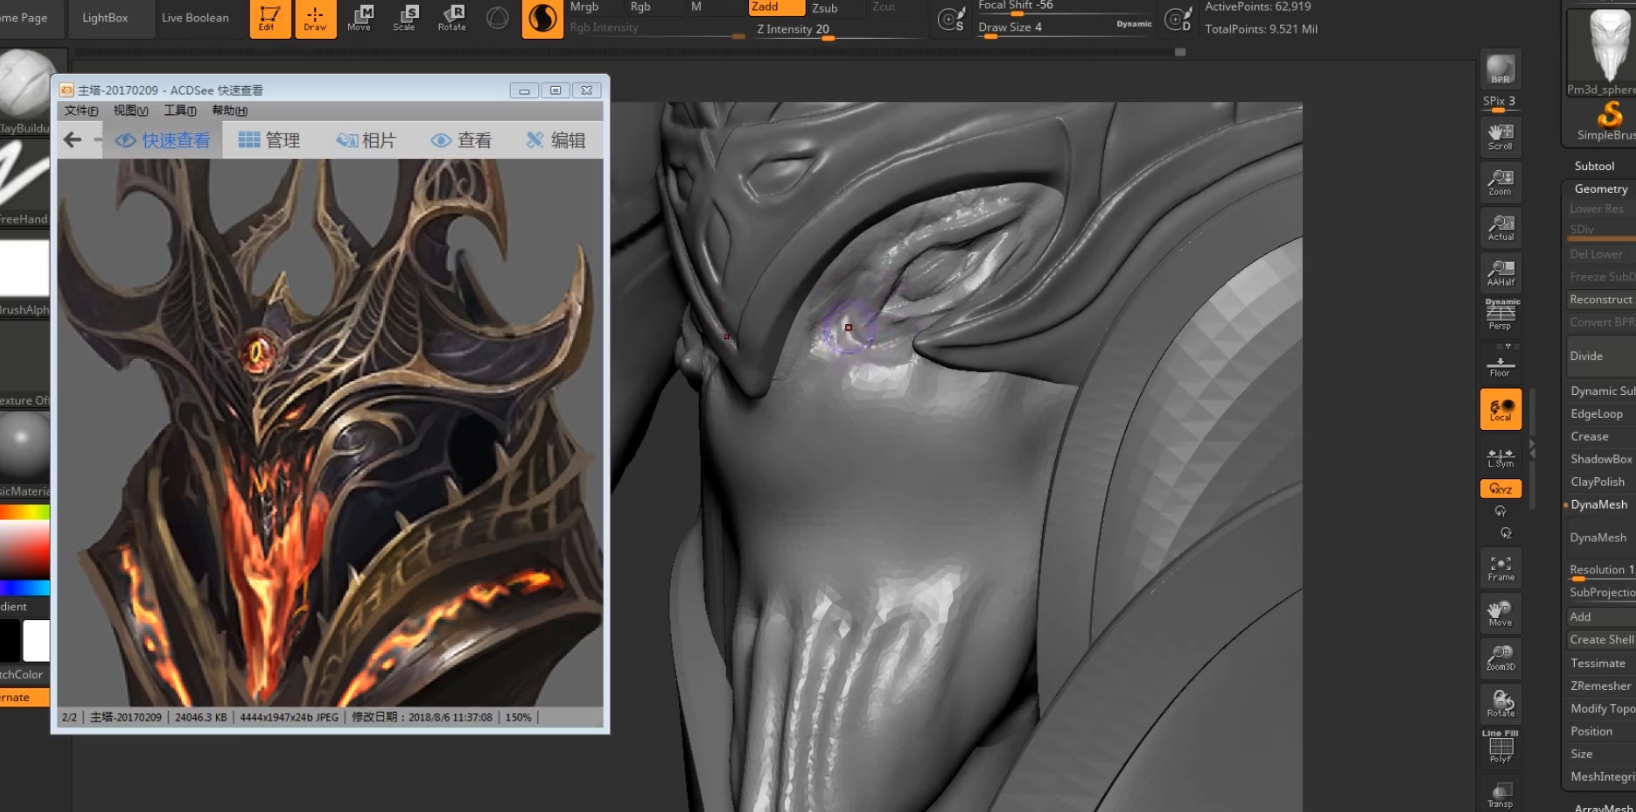Select the SimpleBrush tool icon
Image resolution: width=1636 pixels, height=812 pixels.
[x=1607, y=121]
